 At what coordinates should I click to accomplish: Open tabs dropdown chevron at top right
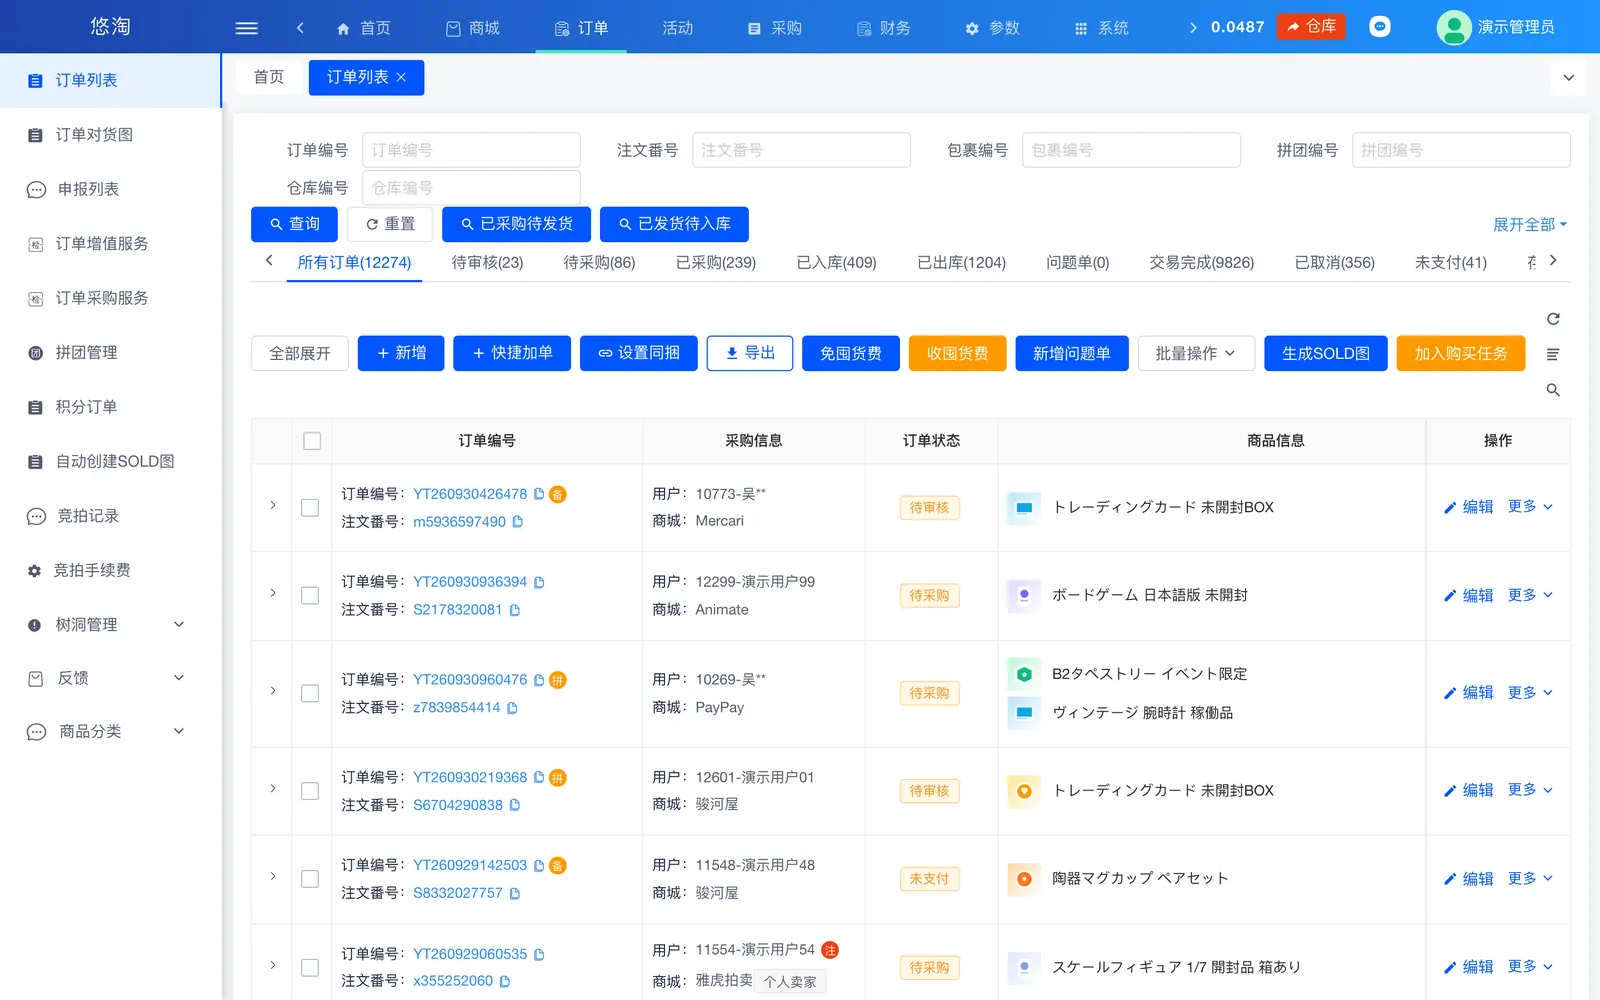click(1569, 78)
